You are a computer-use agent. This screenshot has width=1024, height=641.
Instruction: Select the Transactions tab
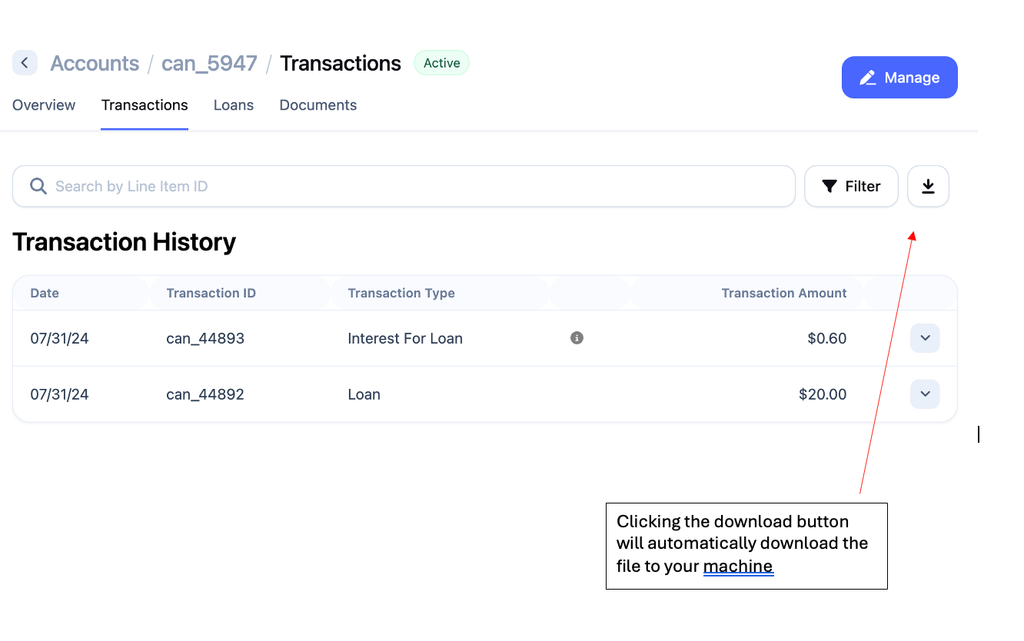(144, 105)
